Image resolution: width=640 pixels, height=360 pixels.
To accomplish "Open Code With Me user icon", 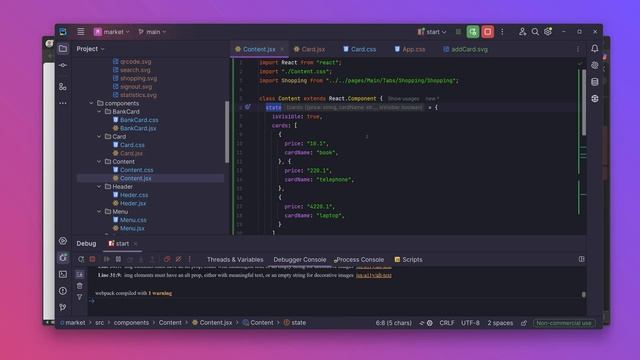I will pos(522,31).
